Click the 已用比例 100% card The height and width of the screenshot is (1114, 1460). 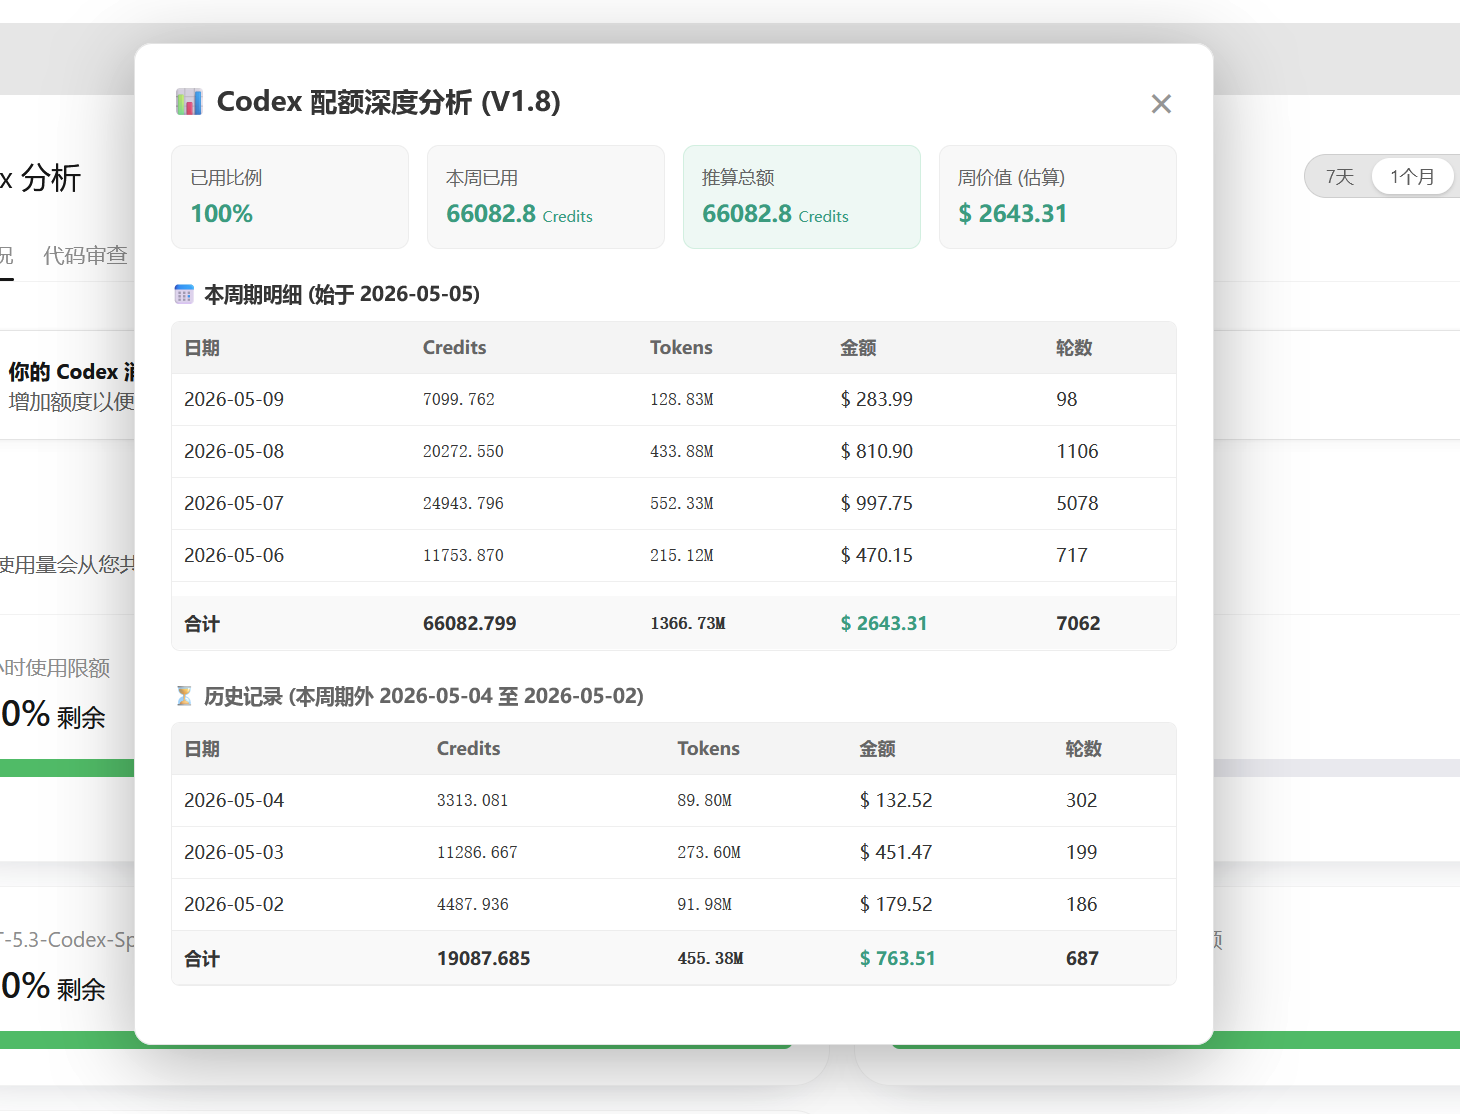(290, 197)
